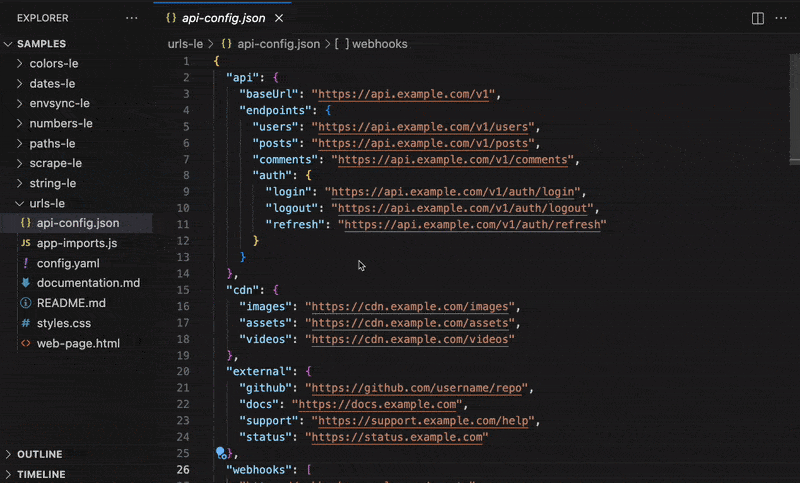Click the webhooks breadcrumb

coord(380,44)
